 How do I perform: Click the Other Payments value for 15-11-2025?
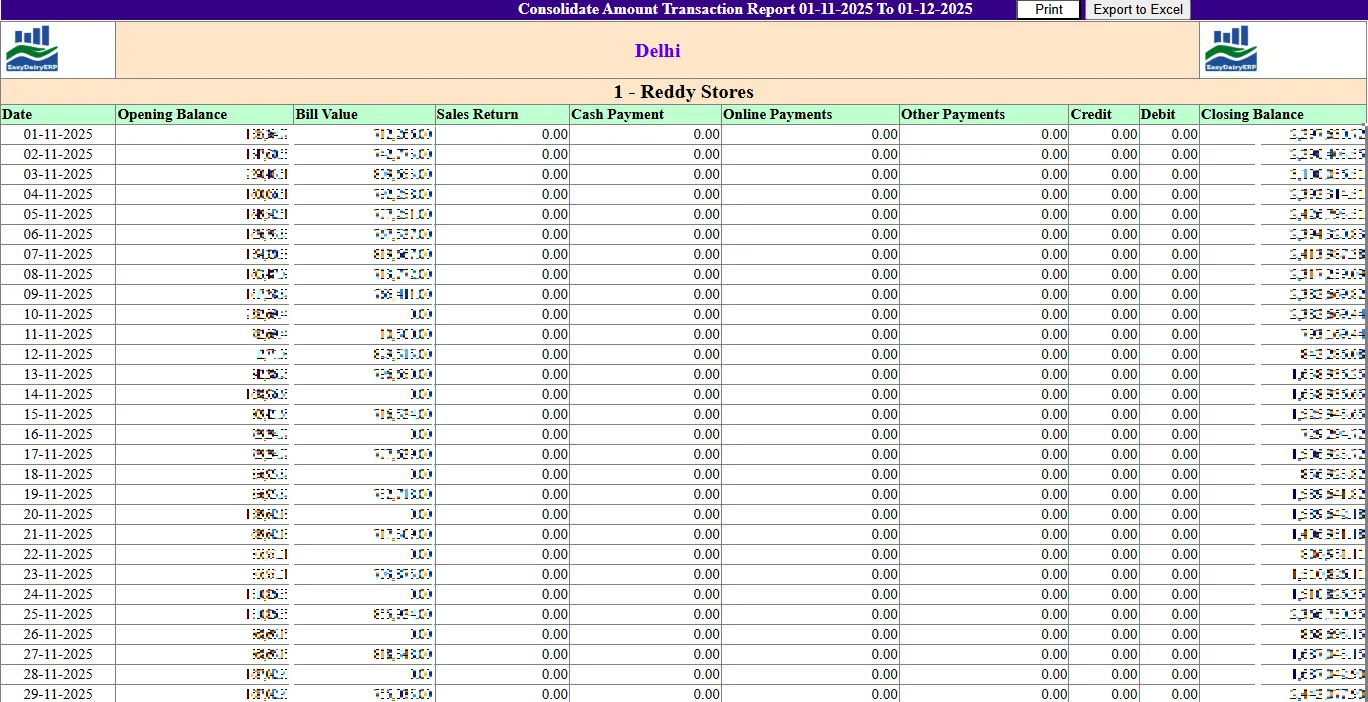pos(1054,414)
